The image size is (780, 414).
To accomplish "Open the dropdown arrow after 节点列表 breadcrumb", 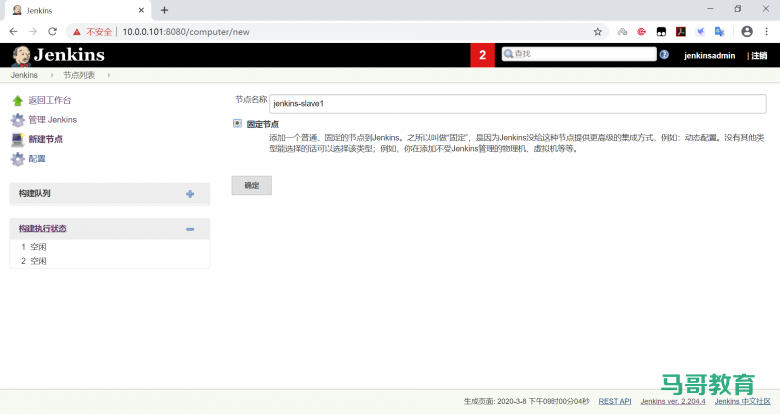I will click(108, 75).
